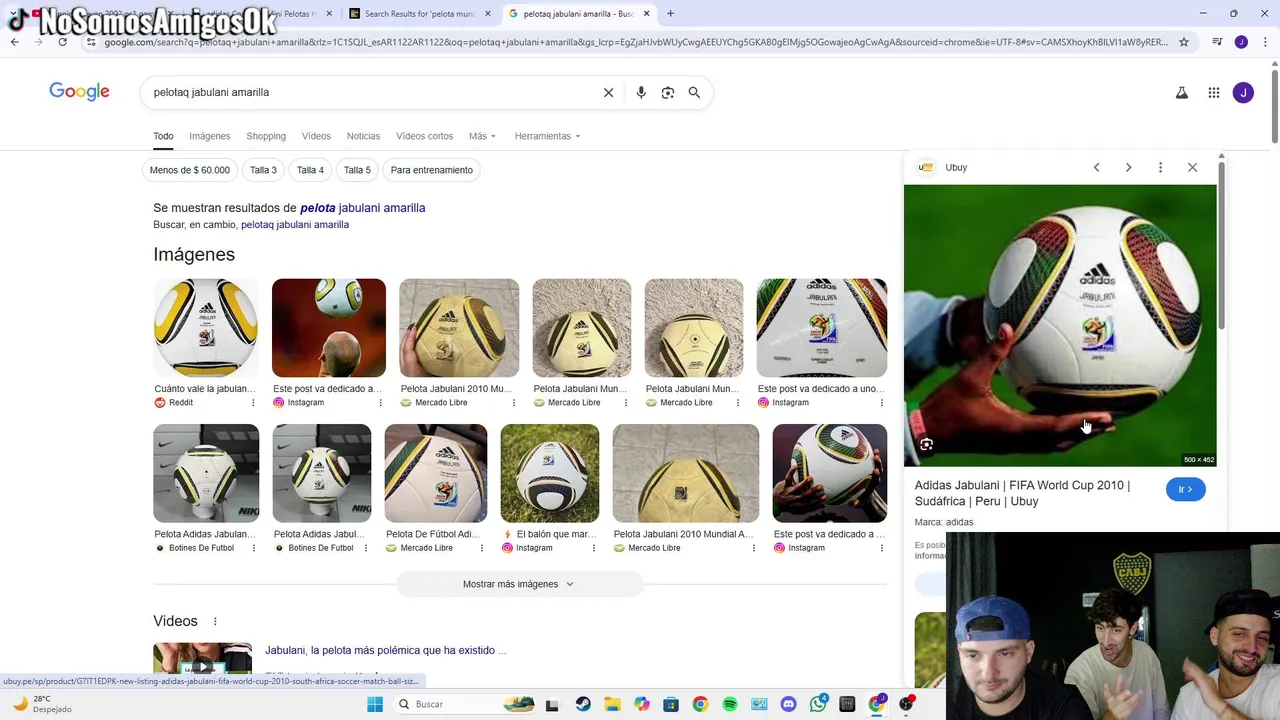Go to previous image in preview panel

[1096, 167]
